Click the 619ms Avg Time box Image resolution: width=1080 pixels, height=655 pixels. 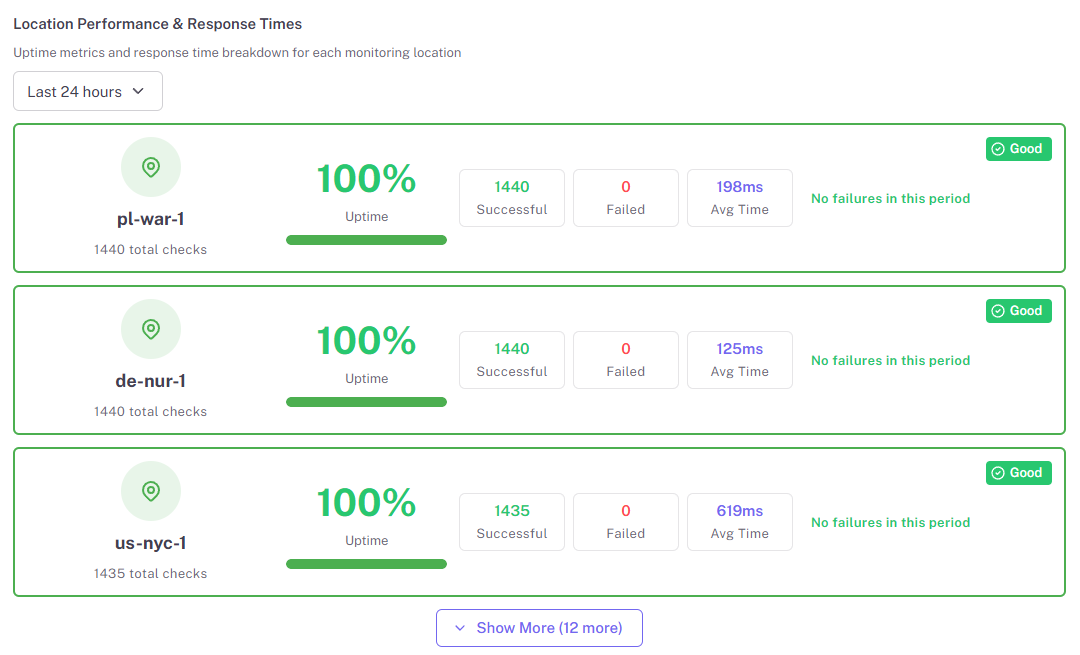[740, 522]
